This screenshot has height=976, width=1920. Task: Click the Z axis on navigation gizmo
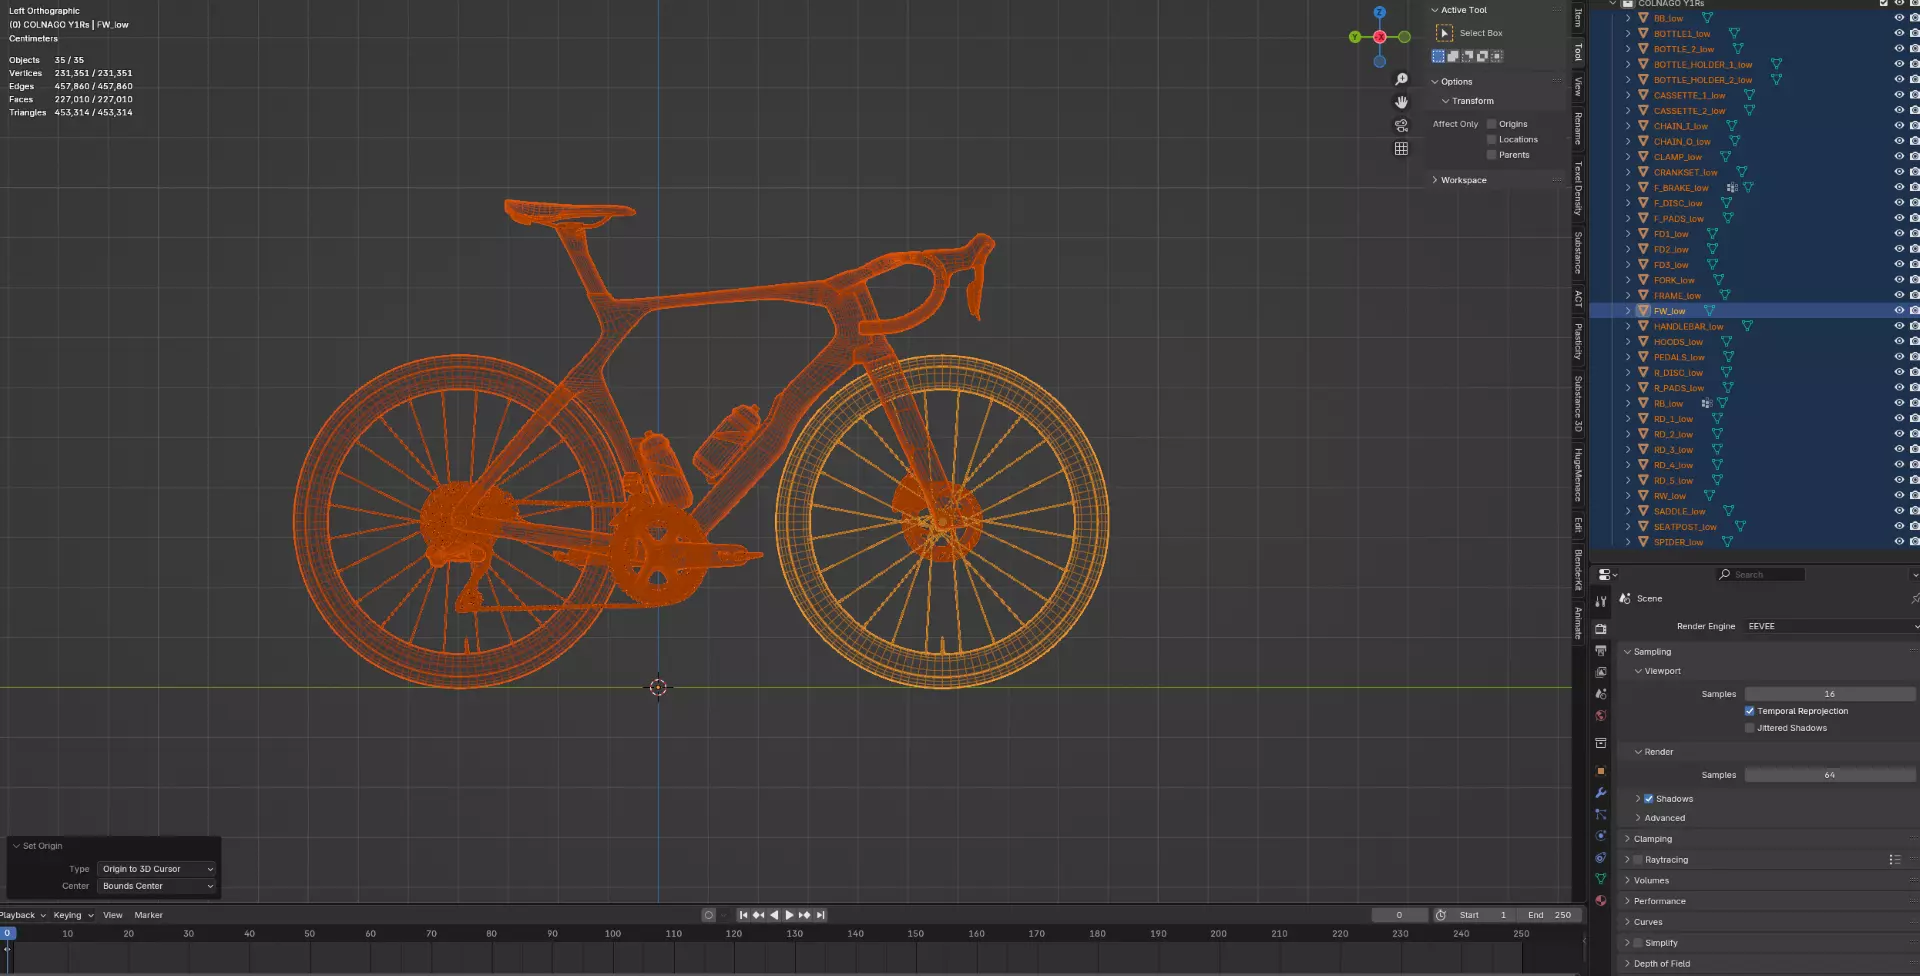[1380, 12]
